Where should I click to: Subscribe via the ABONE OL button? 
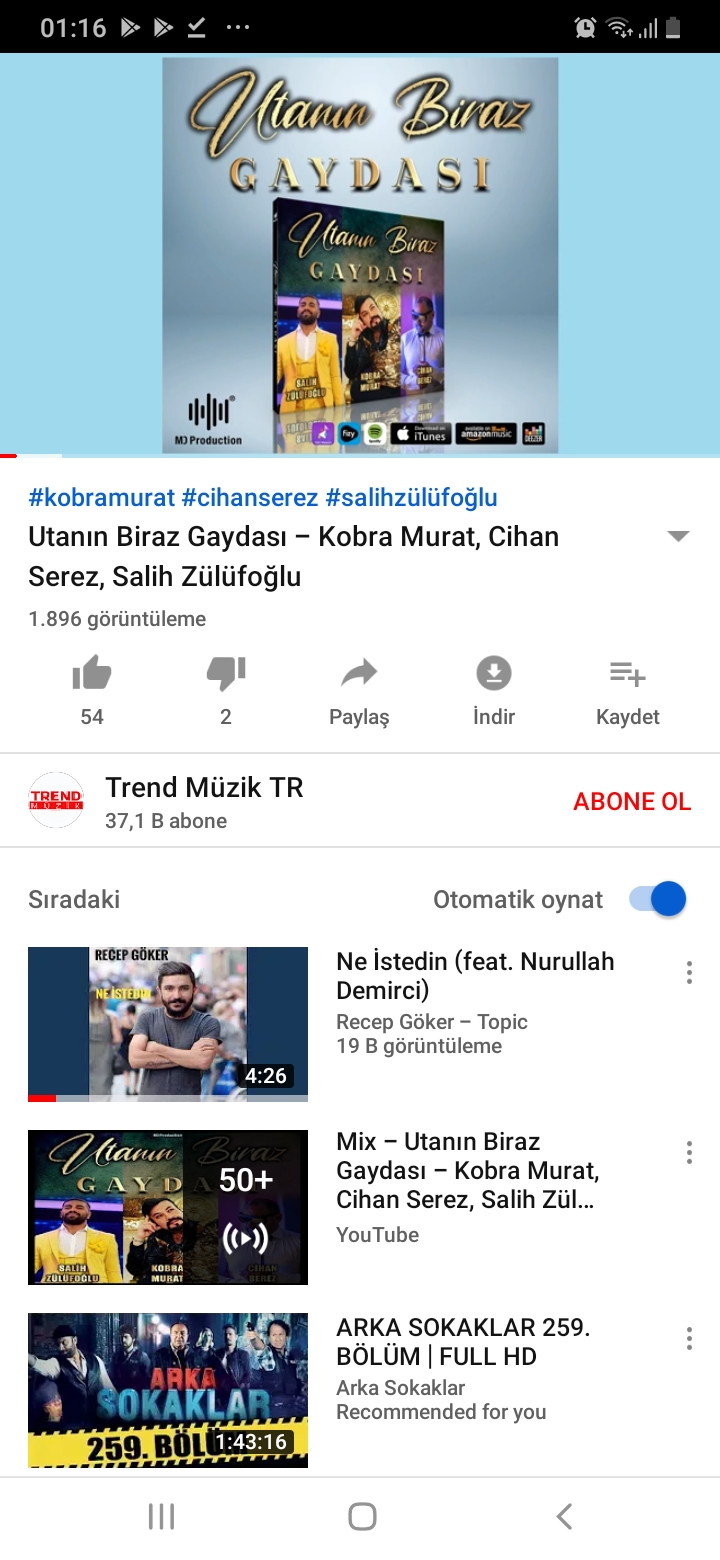point(632,801)
